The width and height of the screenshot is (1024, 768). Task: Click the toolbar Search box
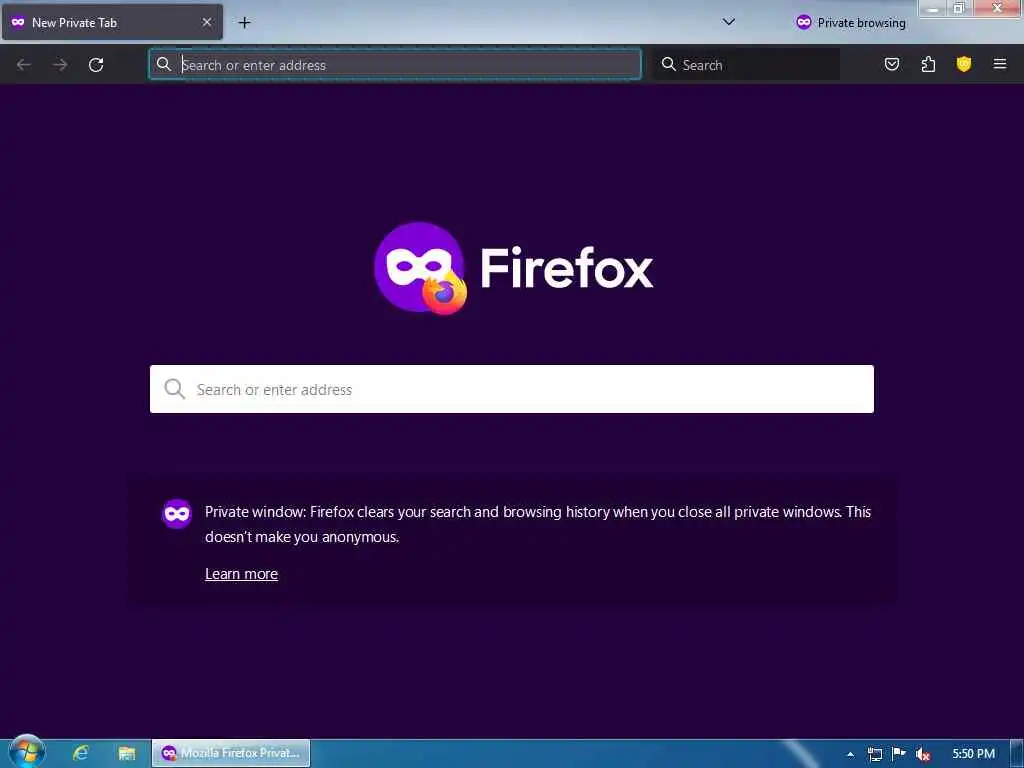tap(746, 65)
